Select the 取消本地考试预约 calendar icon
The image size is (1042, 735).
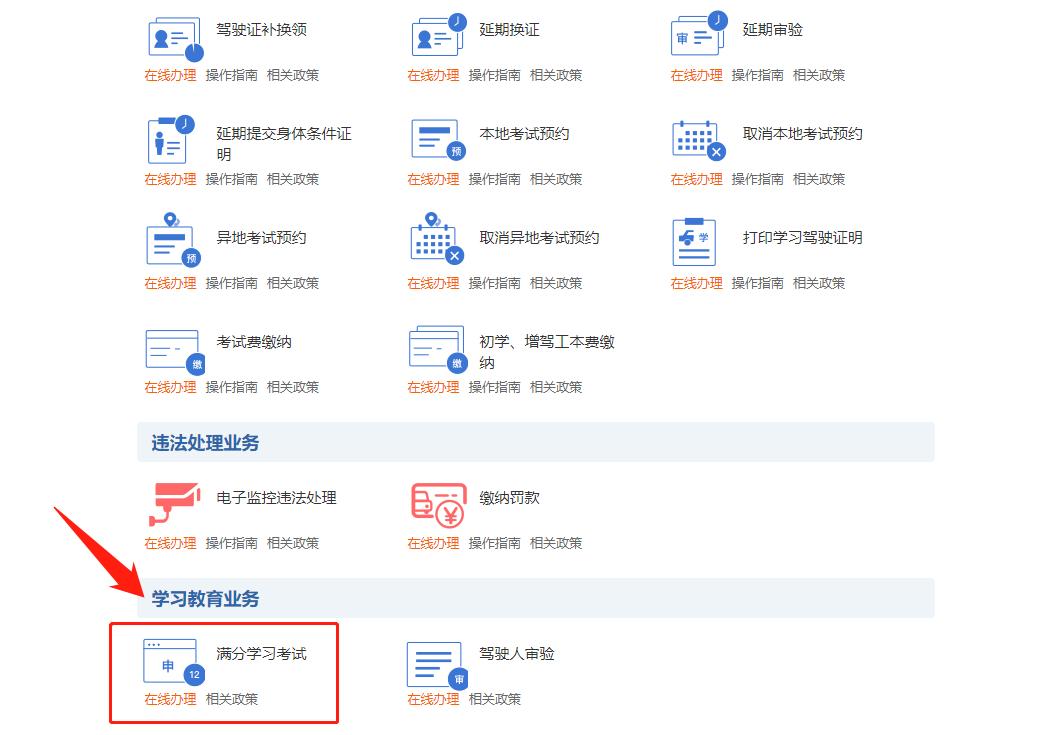coord(696,141)
